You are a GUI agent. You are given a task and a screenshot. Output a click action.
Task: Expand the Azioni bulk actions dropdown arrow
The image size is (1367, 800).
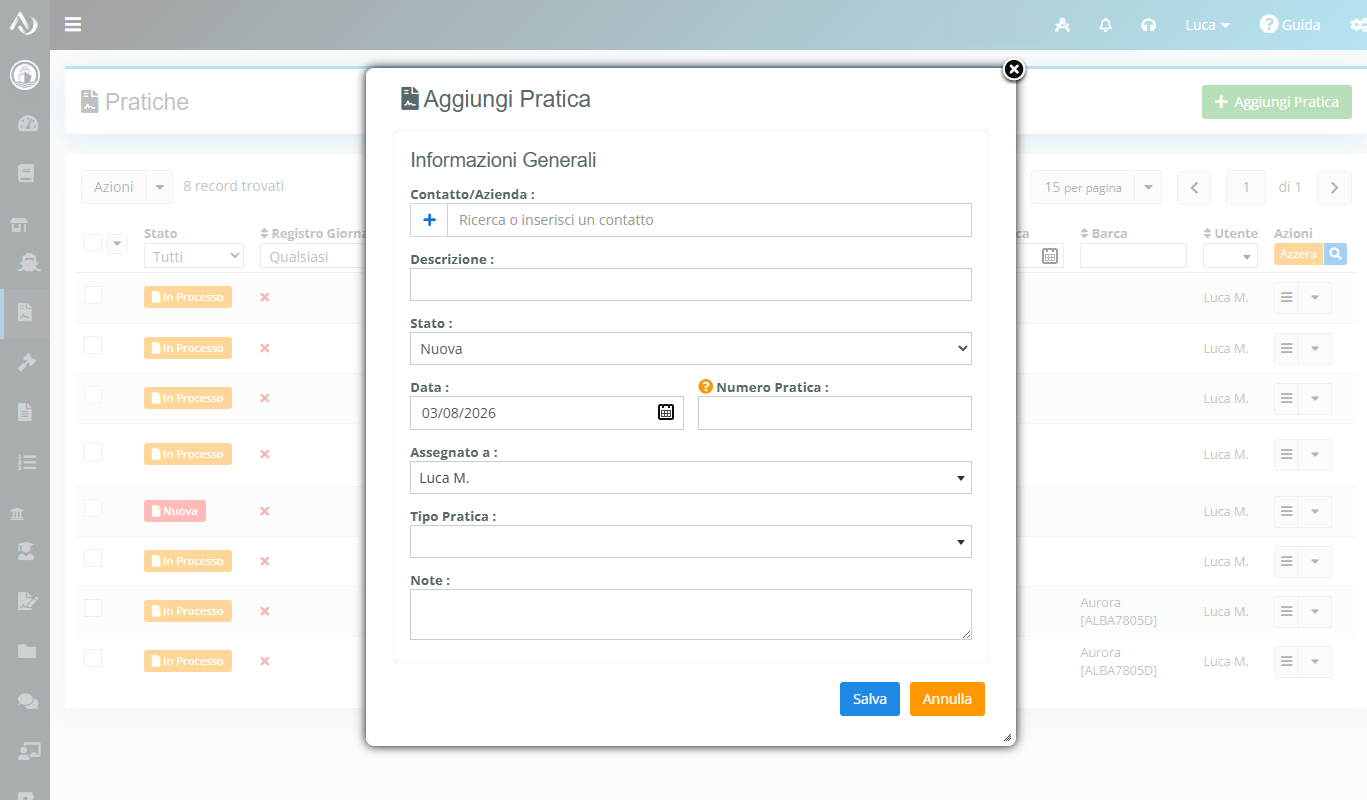[x=160, y=187]
